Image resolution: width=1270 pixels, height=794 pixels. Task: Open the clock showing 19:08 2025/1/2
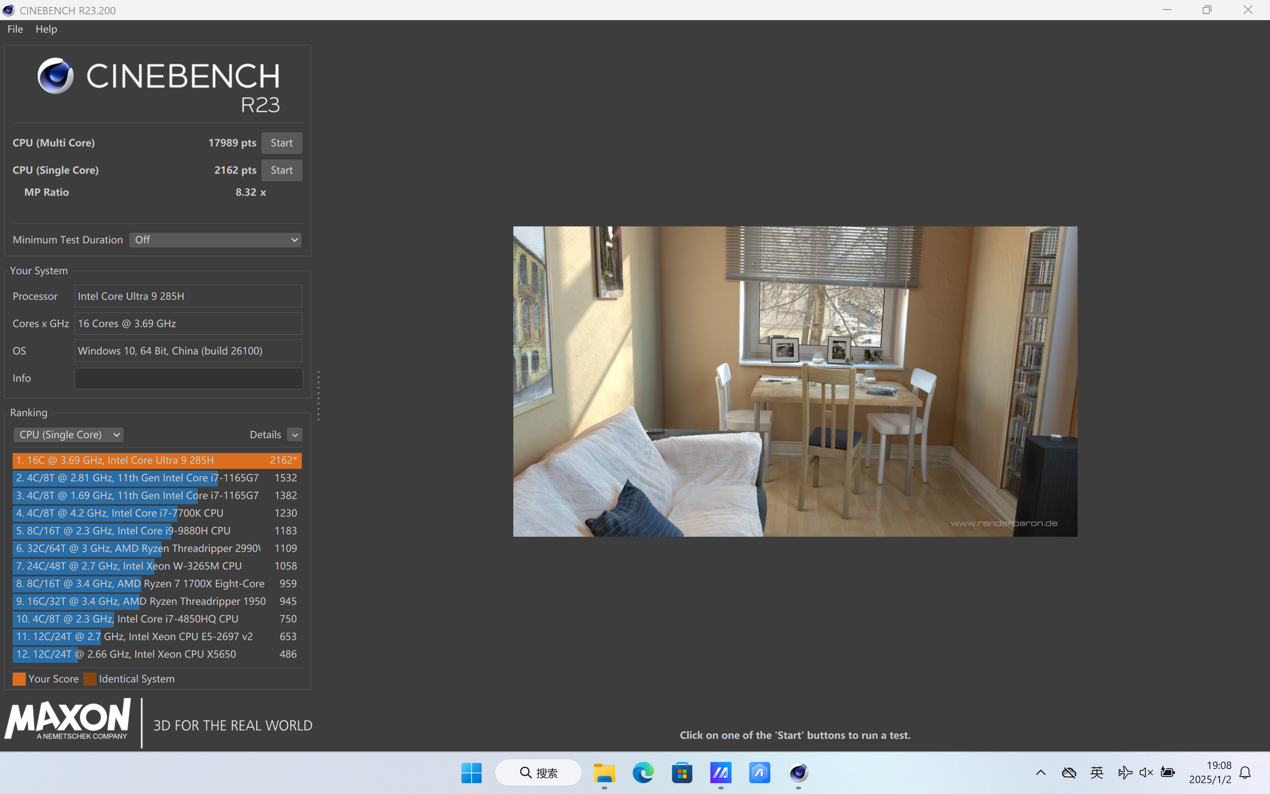click(1210, 773)
